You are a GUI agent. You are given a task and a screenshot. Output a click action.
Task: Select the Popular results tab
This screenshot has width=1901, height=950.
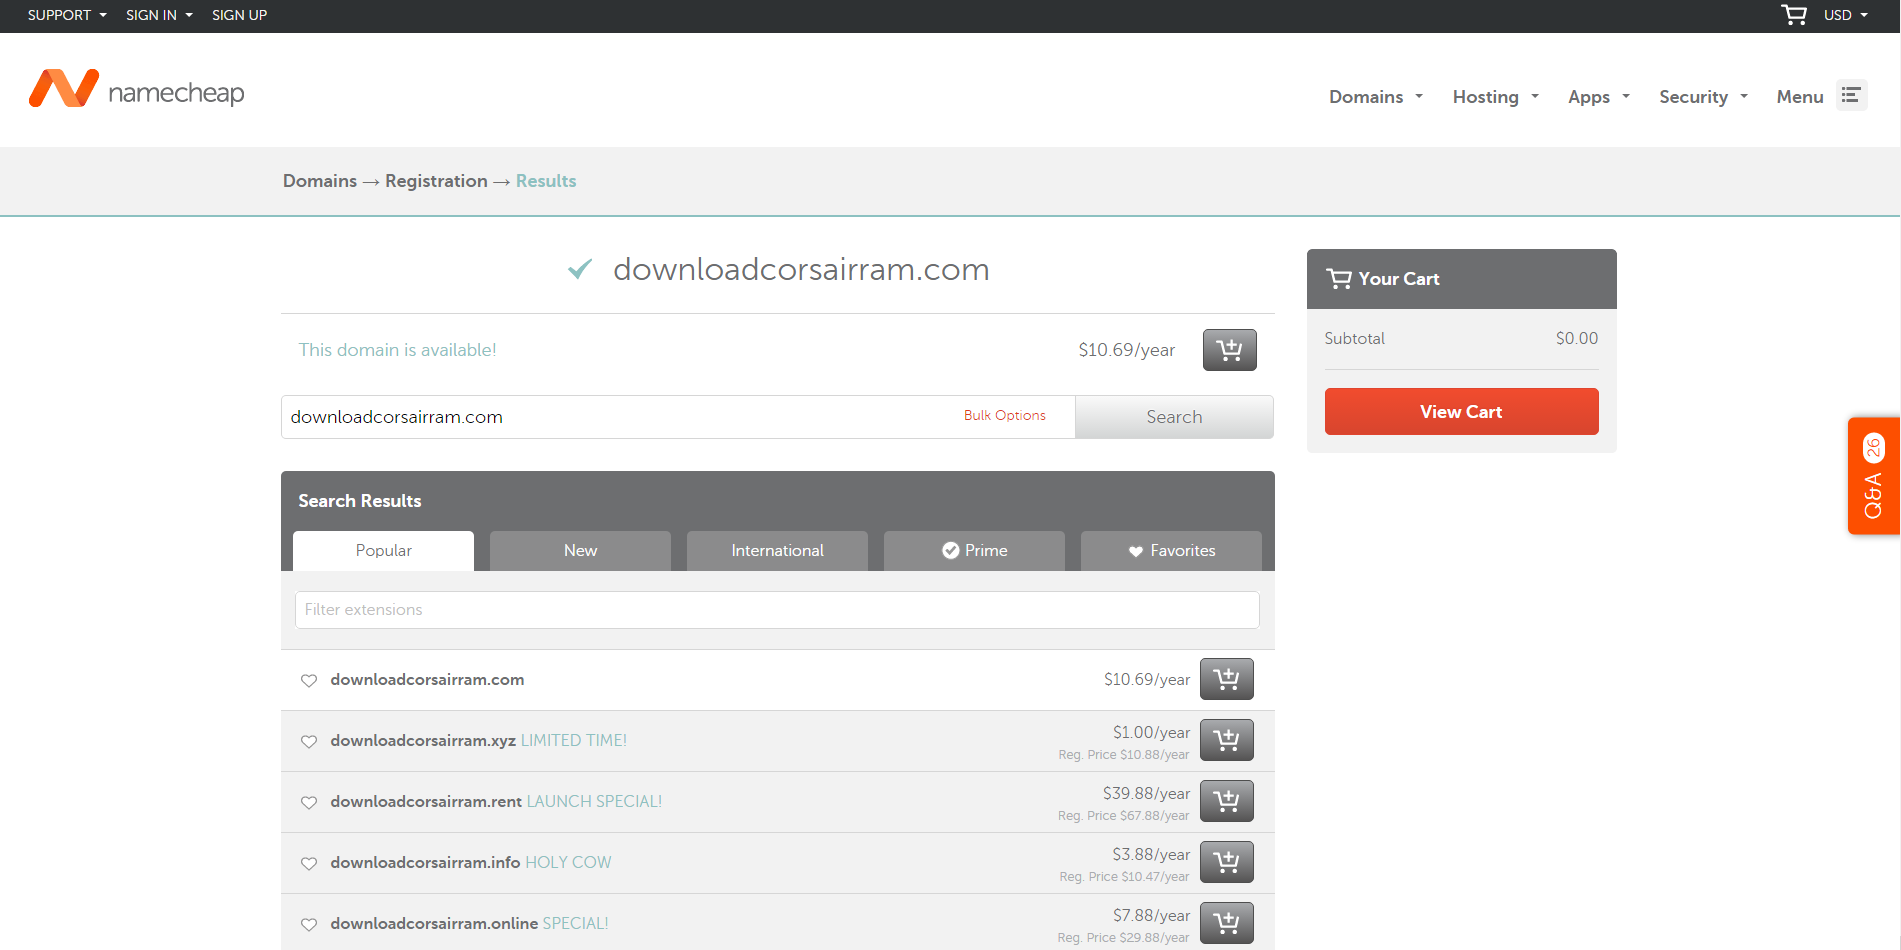point(383,551)
